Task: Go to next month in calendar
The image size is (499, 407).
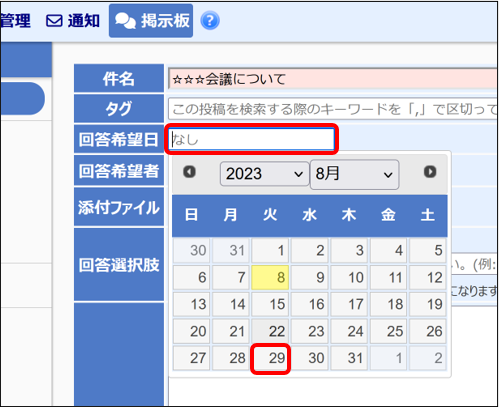Action: pos(430,172)
